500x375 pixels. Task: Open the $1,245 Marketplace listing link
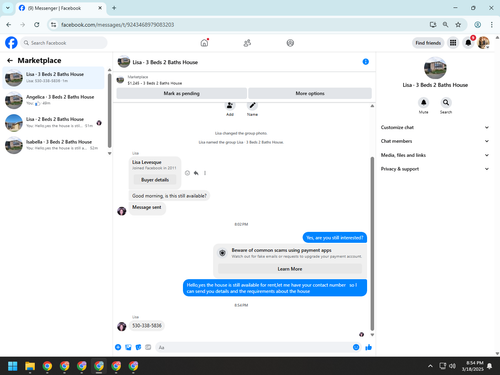pyautogui.click(x=155, y=83)
